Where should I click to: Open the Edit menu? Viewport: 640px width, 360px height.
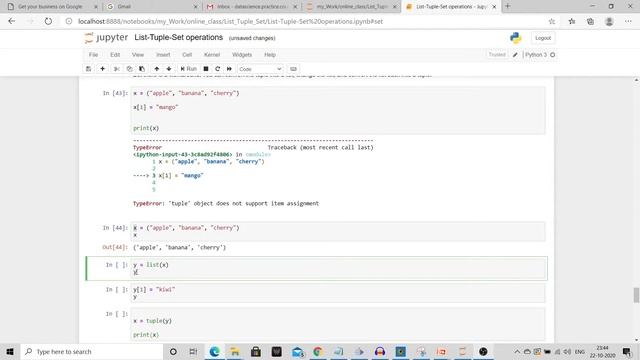115,55
